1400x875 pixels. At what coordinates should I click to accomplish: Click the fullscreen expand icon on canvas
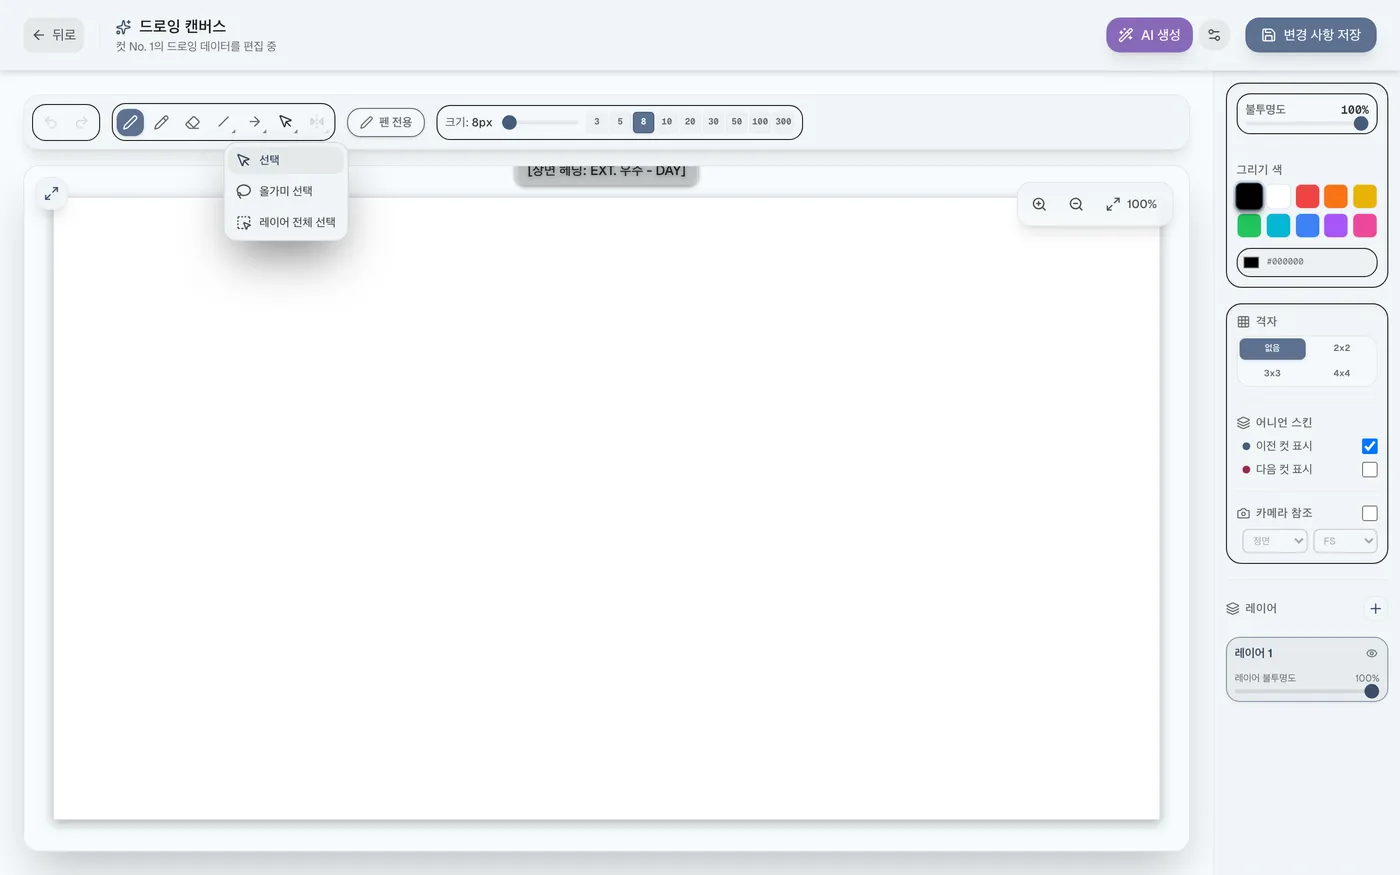click(x=51, y=193)
